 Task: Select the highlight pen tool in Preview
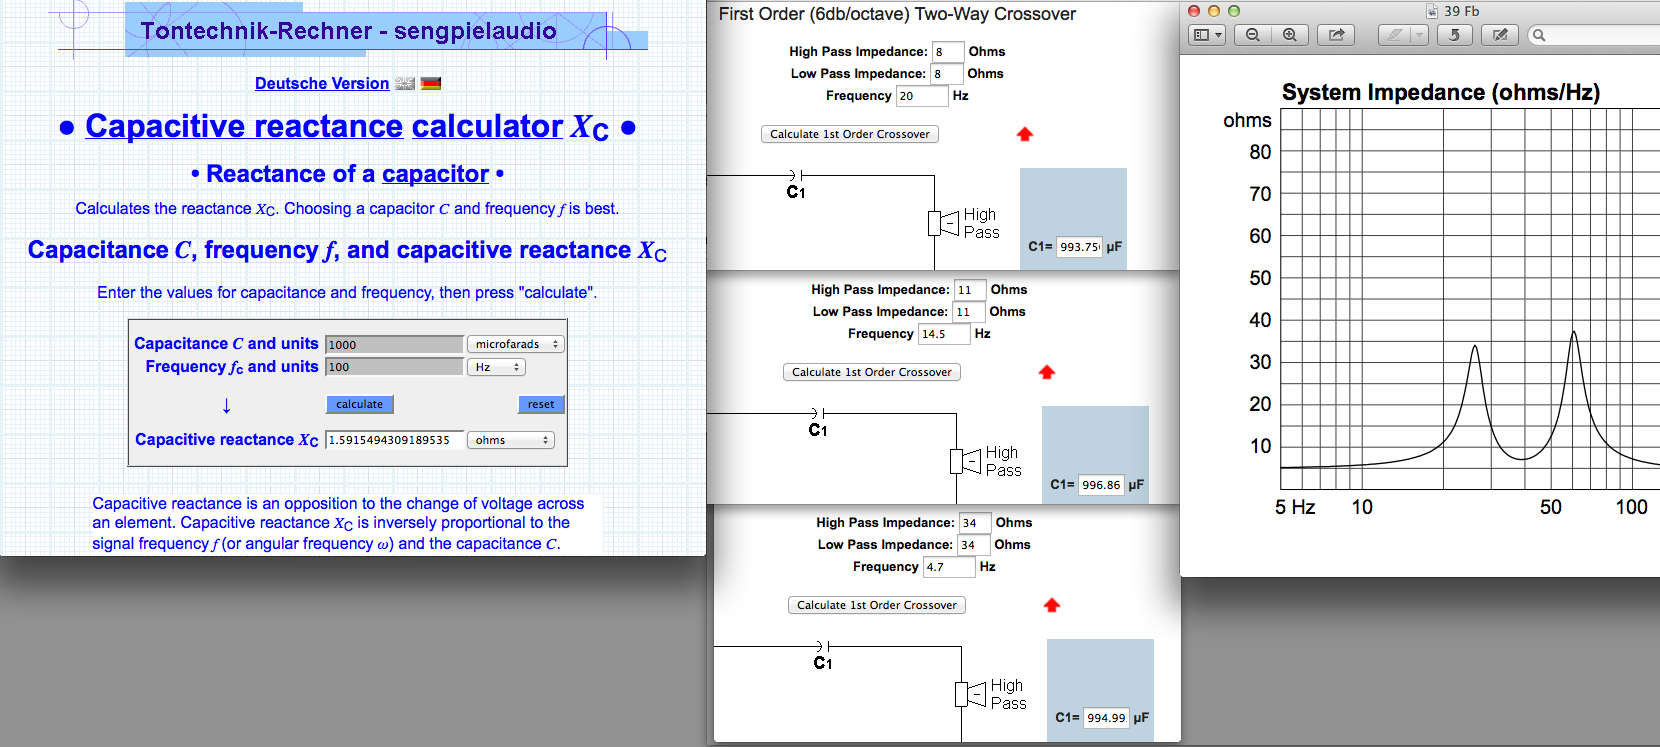point(1394,35)
